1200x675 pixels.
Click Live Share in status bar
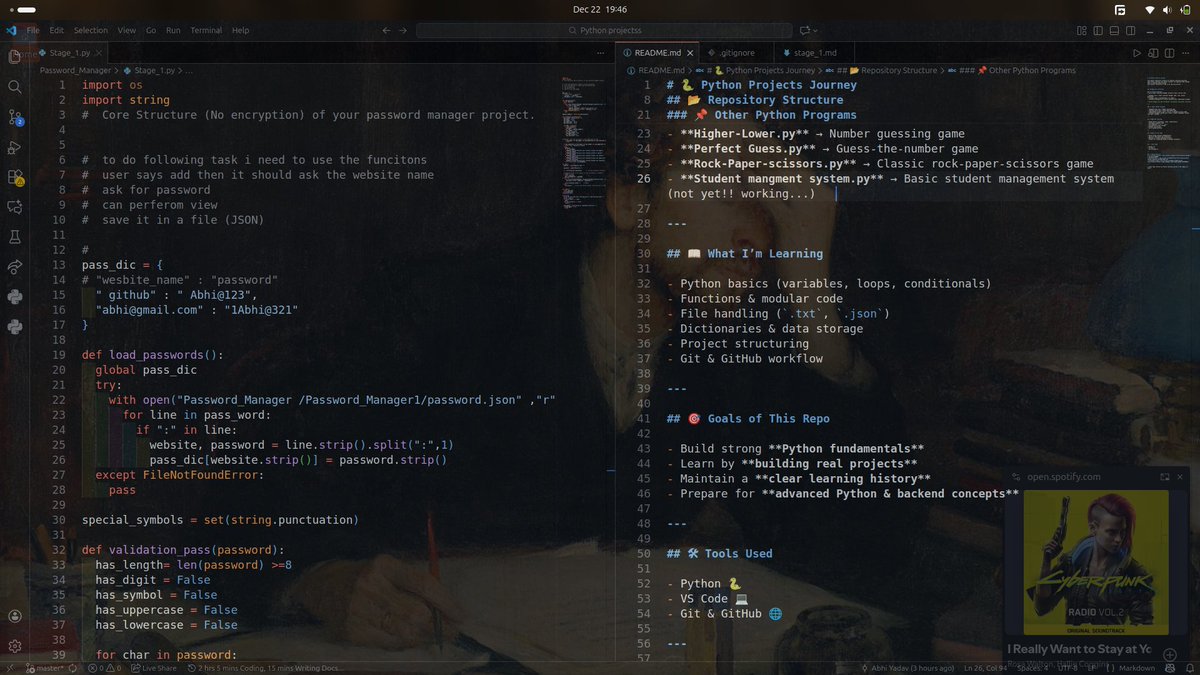tap(154, 667)
